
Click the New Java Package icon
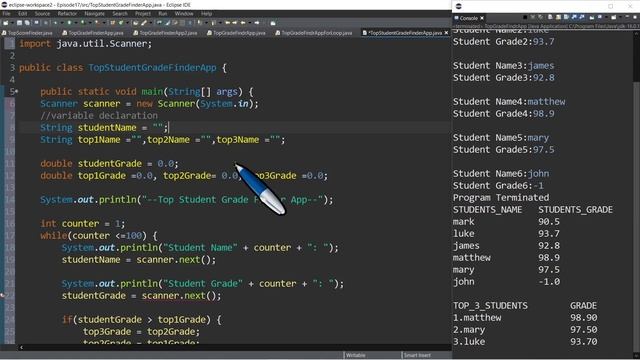pyautogui.click(x=113, y=23)
